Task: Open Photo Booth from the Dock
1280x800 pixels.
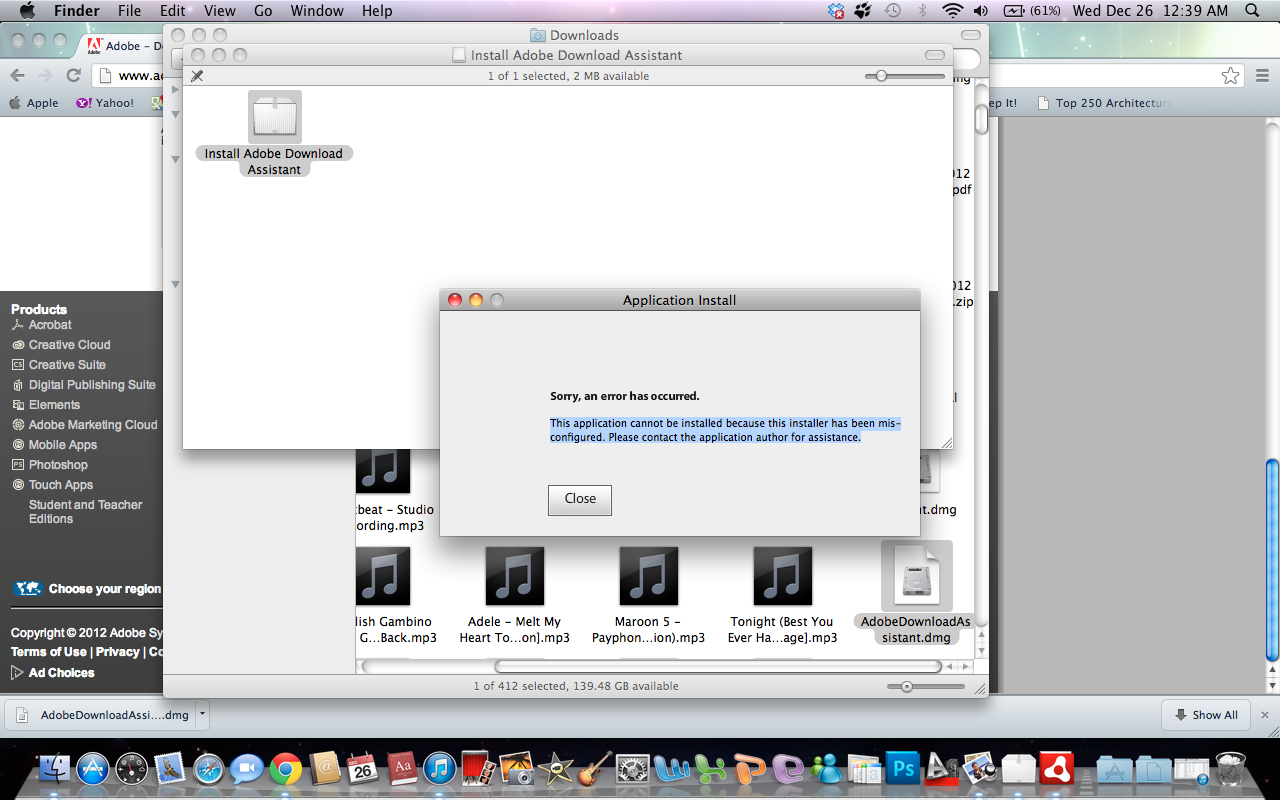Action: pos(478,768)
